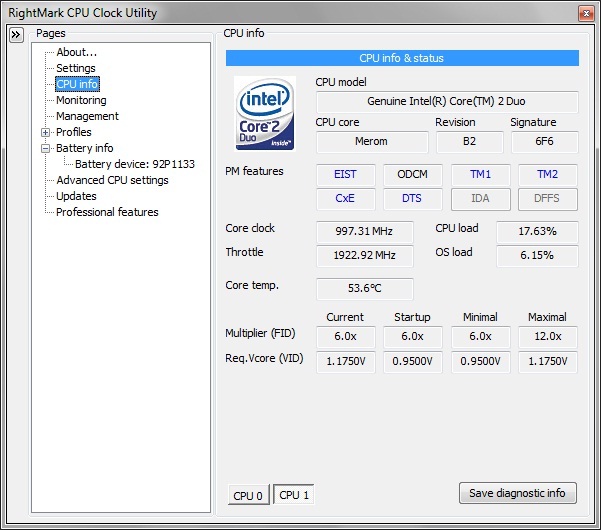The width and height of the screenshot is (601, 530).
Task: Click the EIST feature indicator
Action: point(345,175)
